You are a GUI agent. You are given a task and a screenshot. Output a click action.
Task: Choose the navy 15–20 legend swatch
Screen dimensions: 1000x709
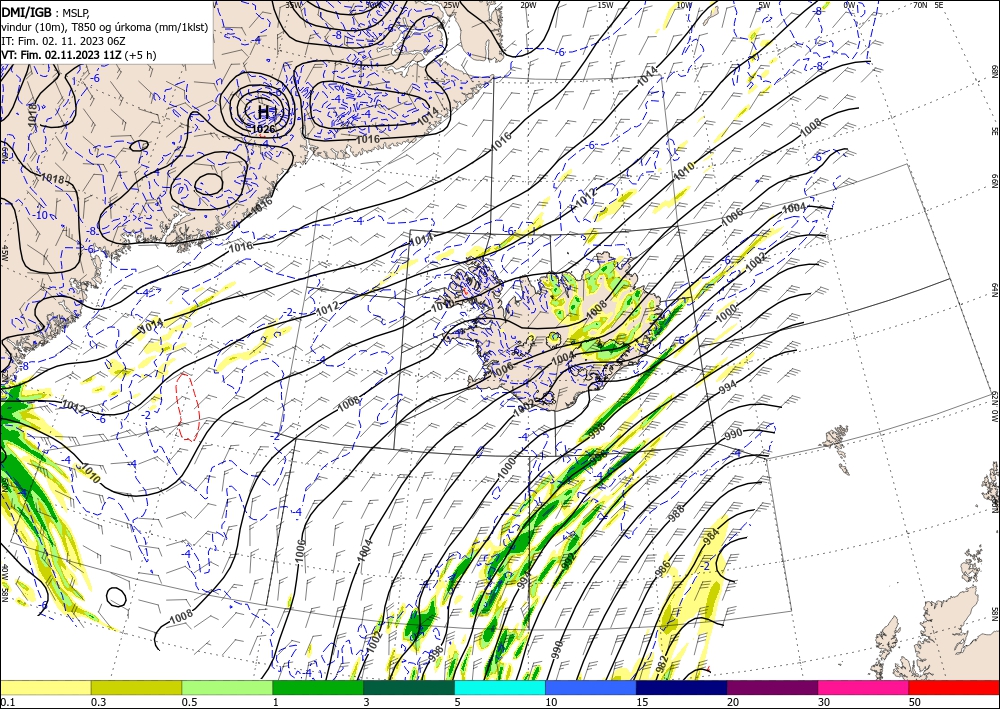click(682, 687)
